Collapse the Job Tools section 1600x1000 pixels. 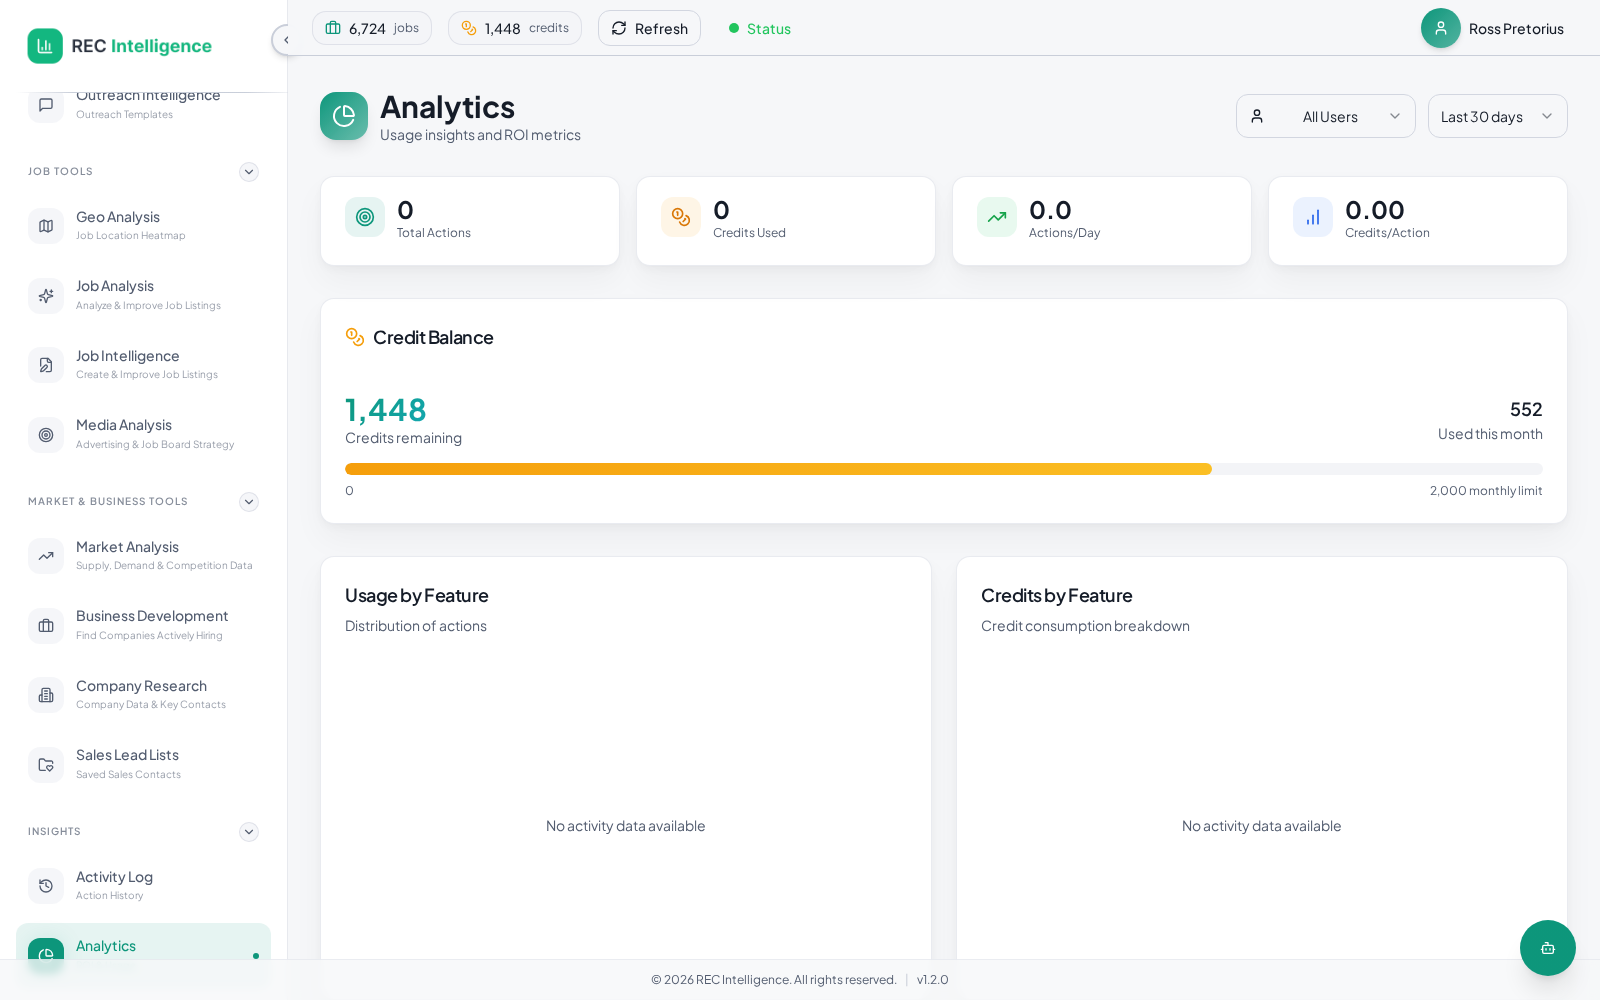[249, 172]
